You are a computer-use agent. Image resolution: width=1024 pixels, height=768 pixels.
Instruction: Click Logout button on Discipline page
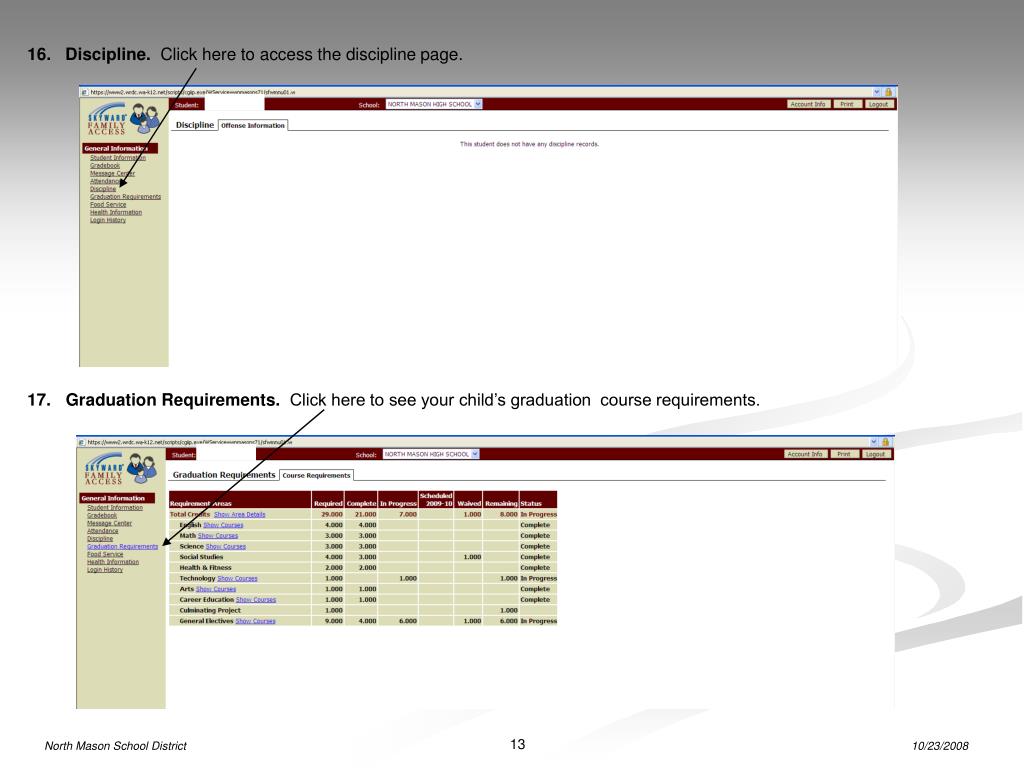point(878,104)
